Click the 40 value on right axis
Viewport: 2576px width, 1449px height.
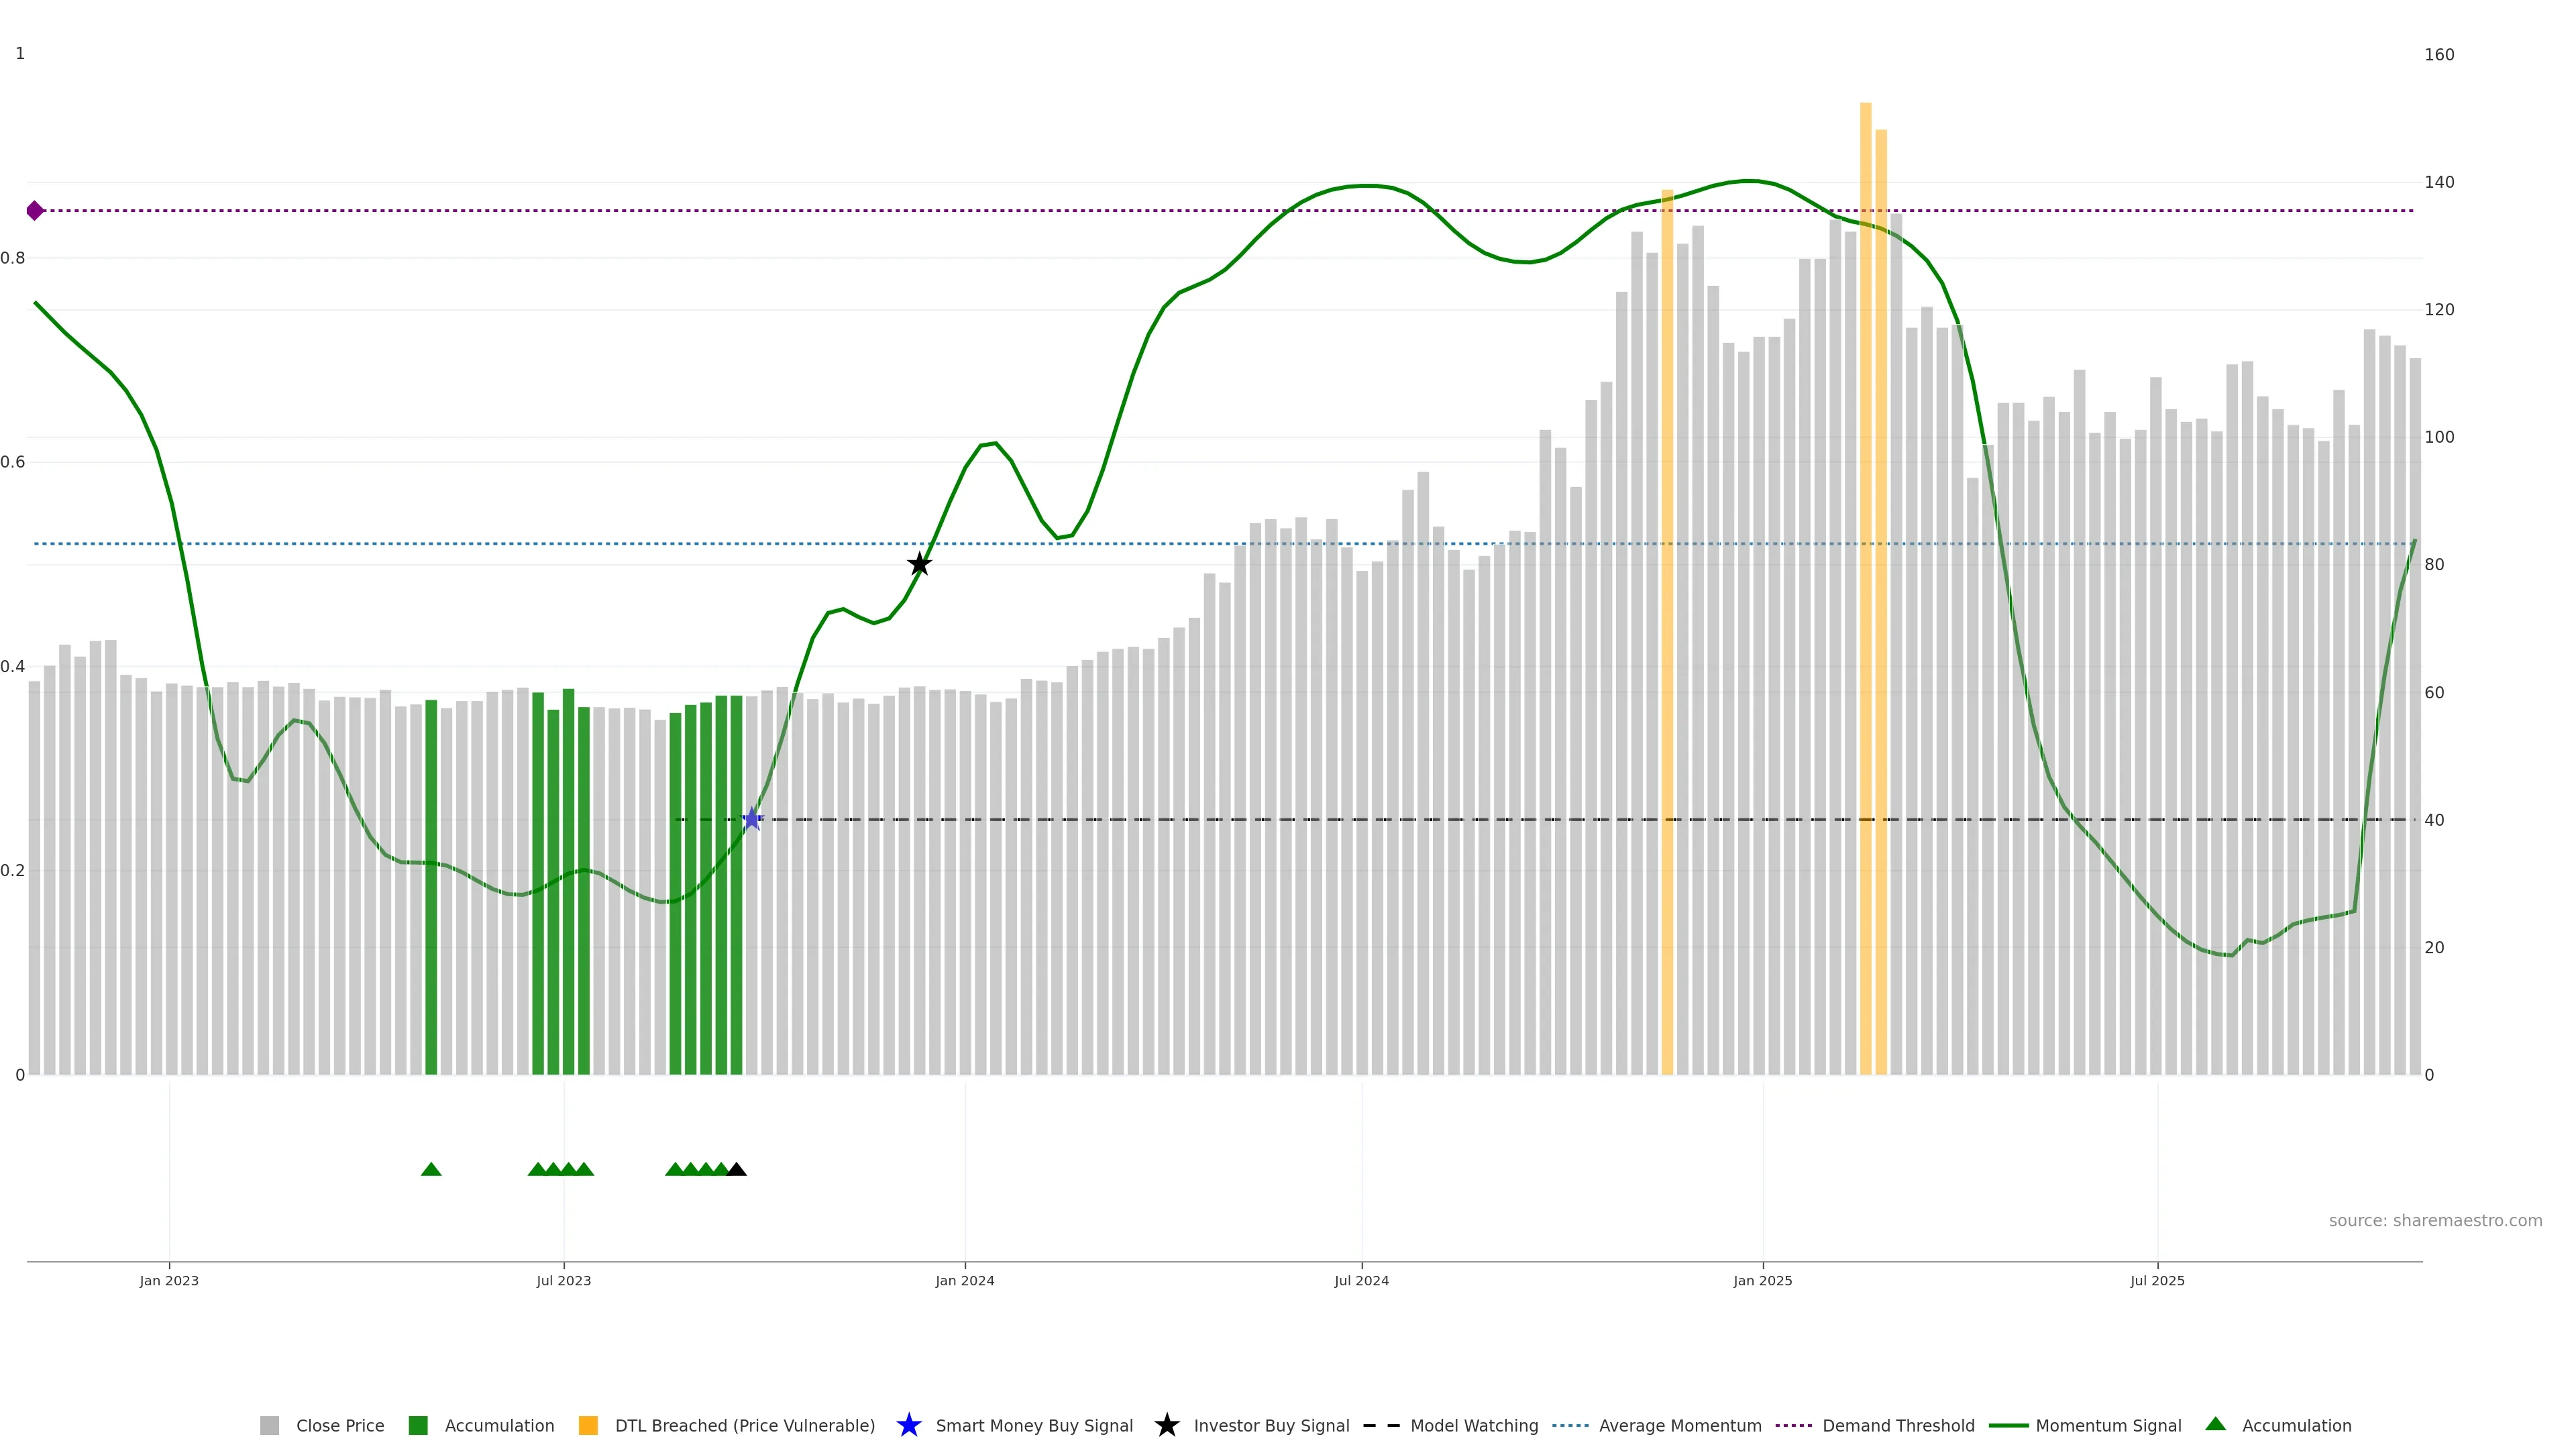click(x=2434, y=820)
